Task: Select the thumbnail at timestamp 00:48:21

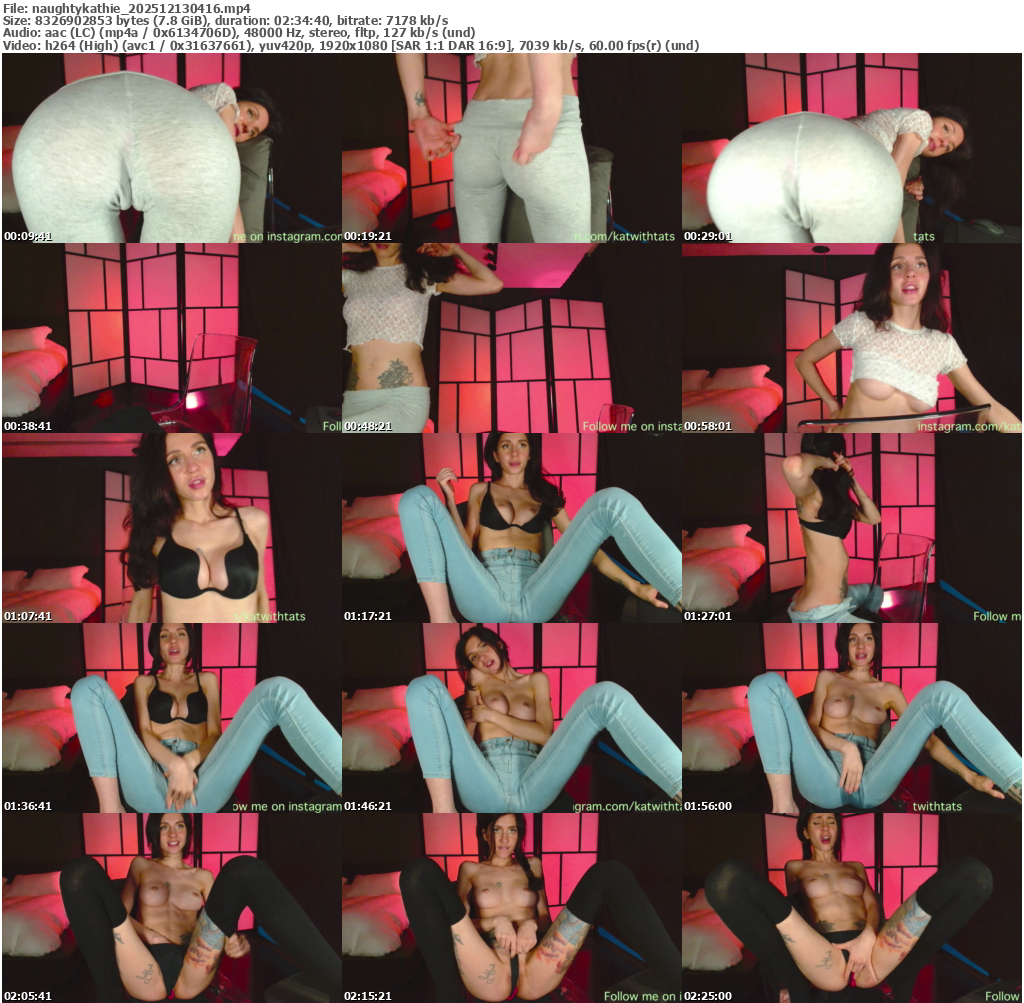Action: click(511, 338)
